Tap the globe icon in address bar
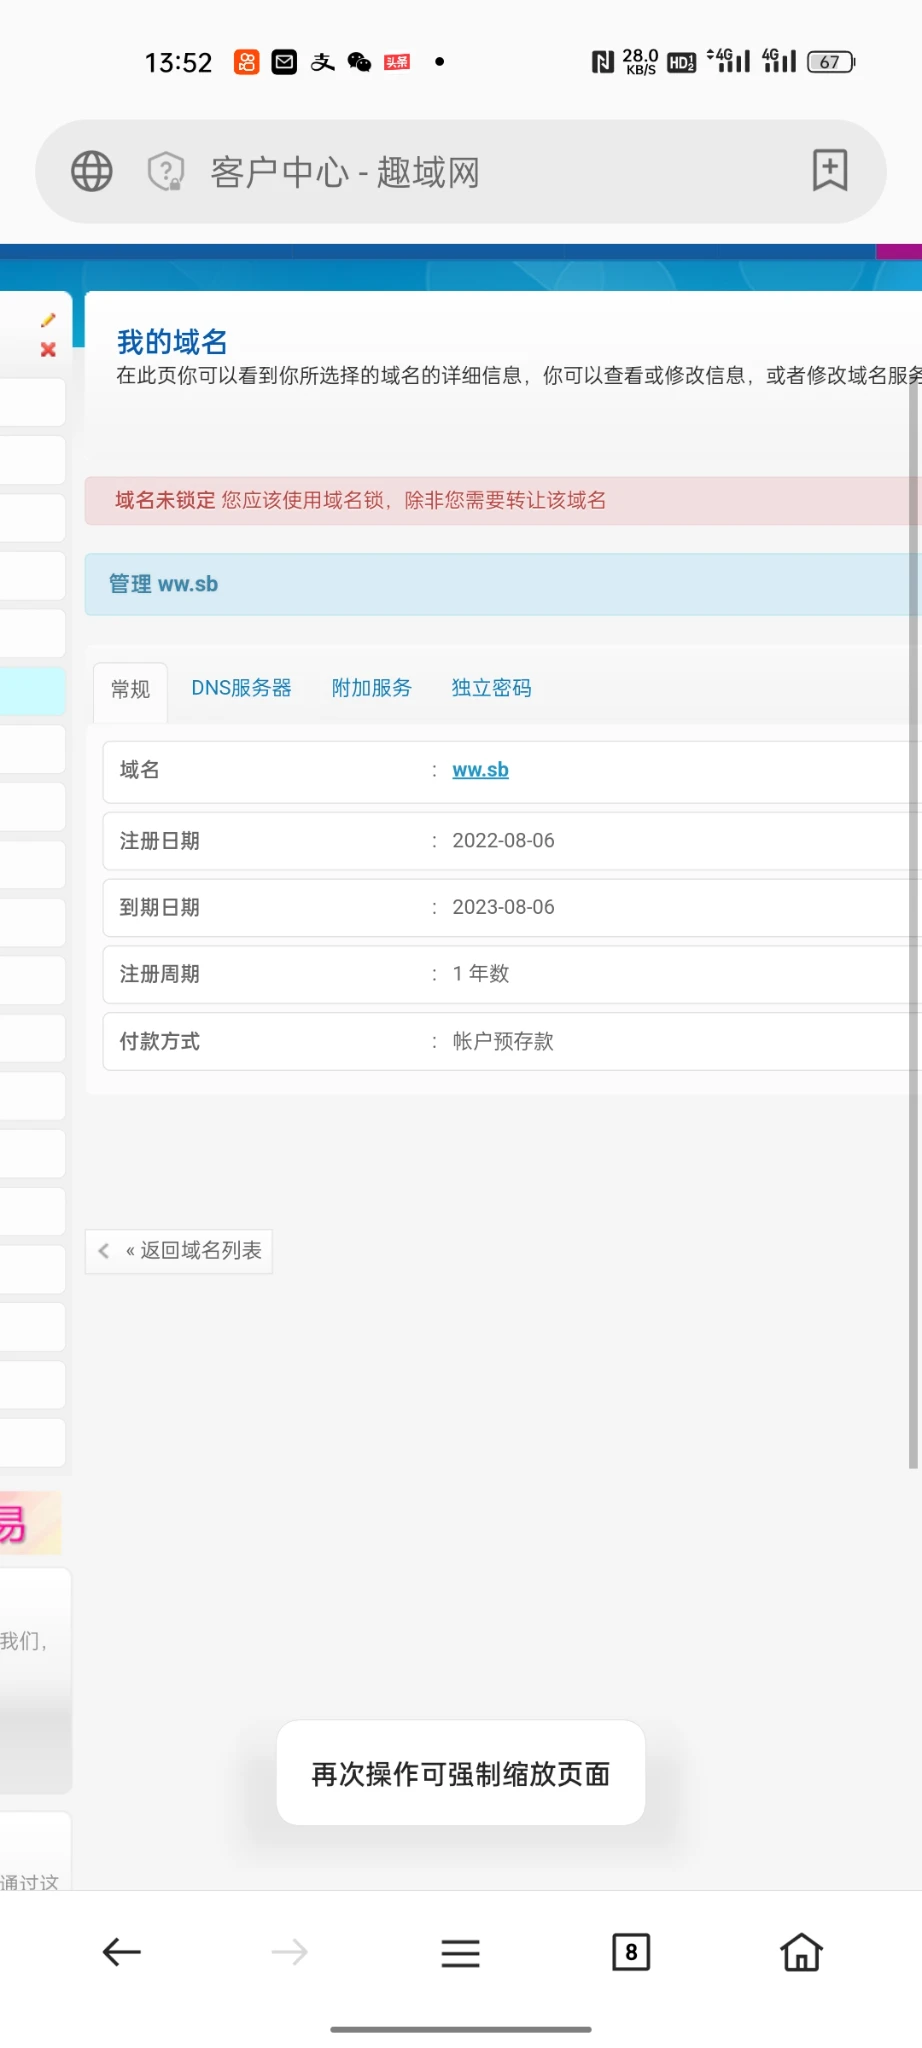Screen dimensions: 922x2048 (x=91, y=171)
